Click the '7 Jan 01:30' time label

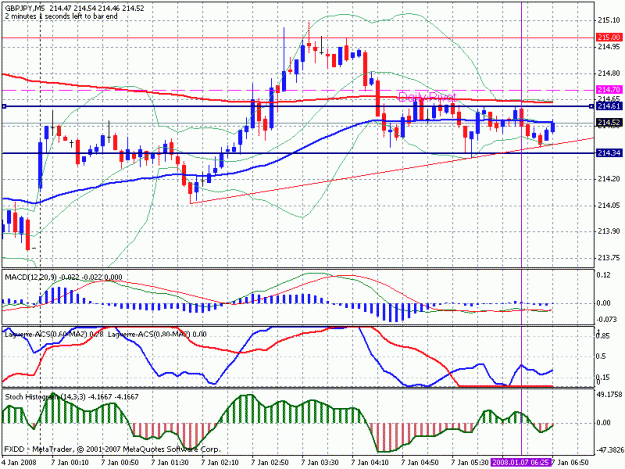click(172, 463)
